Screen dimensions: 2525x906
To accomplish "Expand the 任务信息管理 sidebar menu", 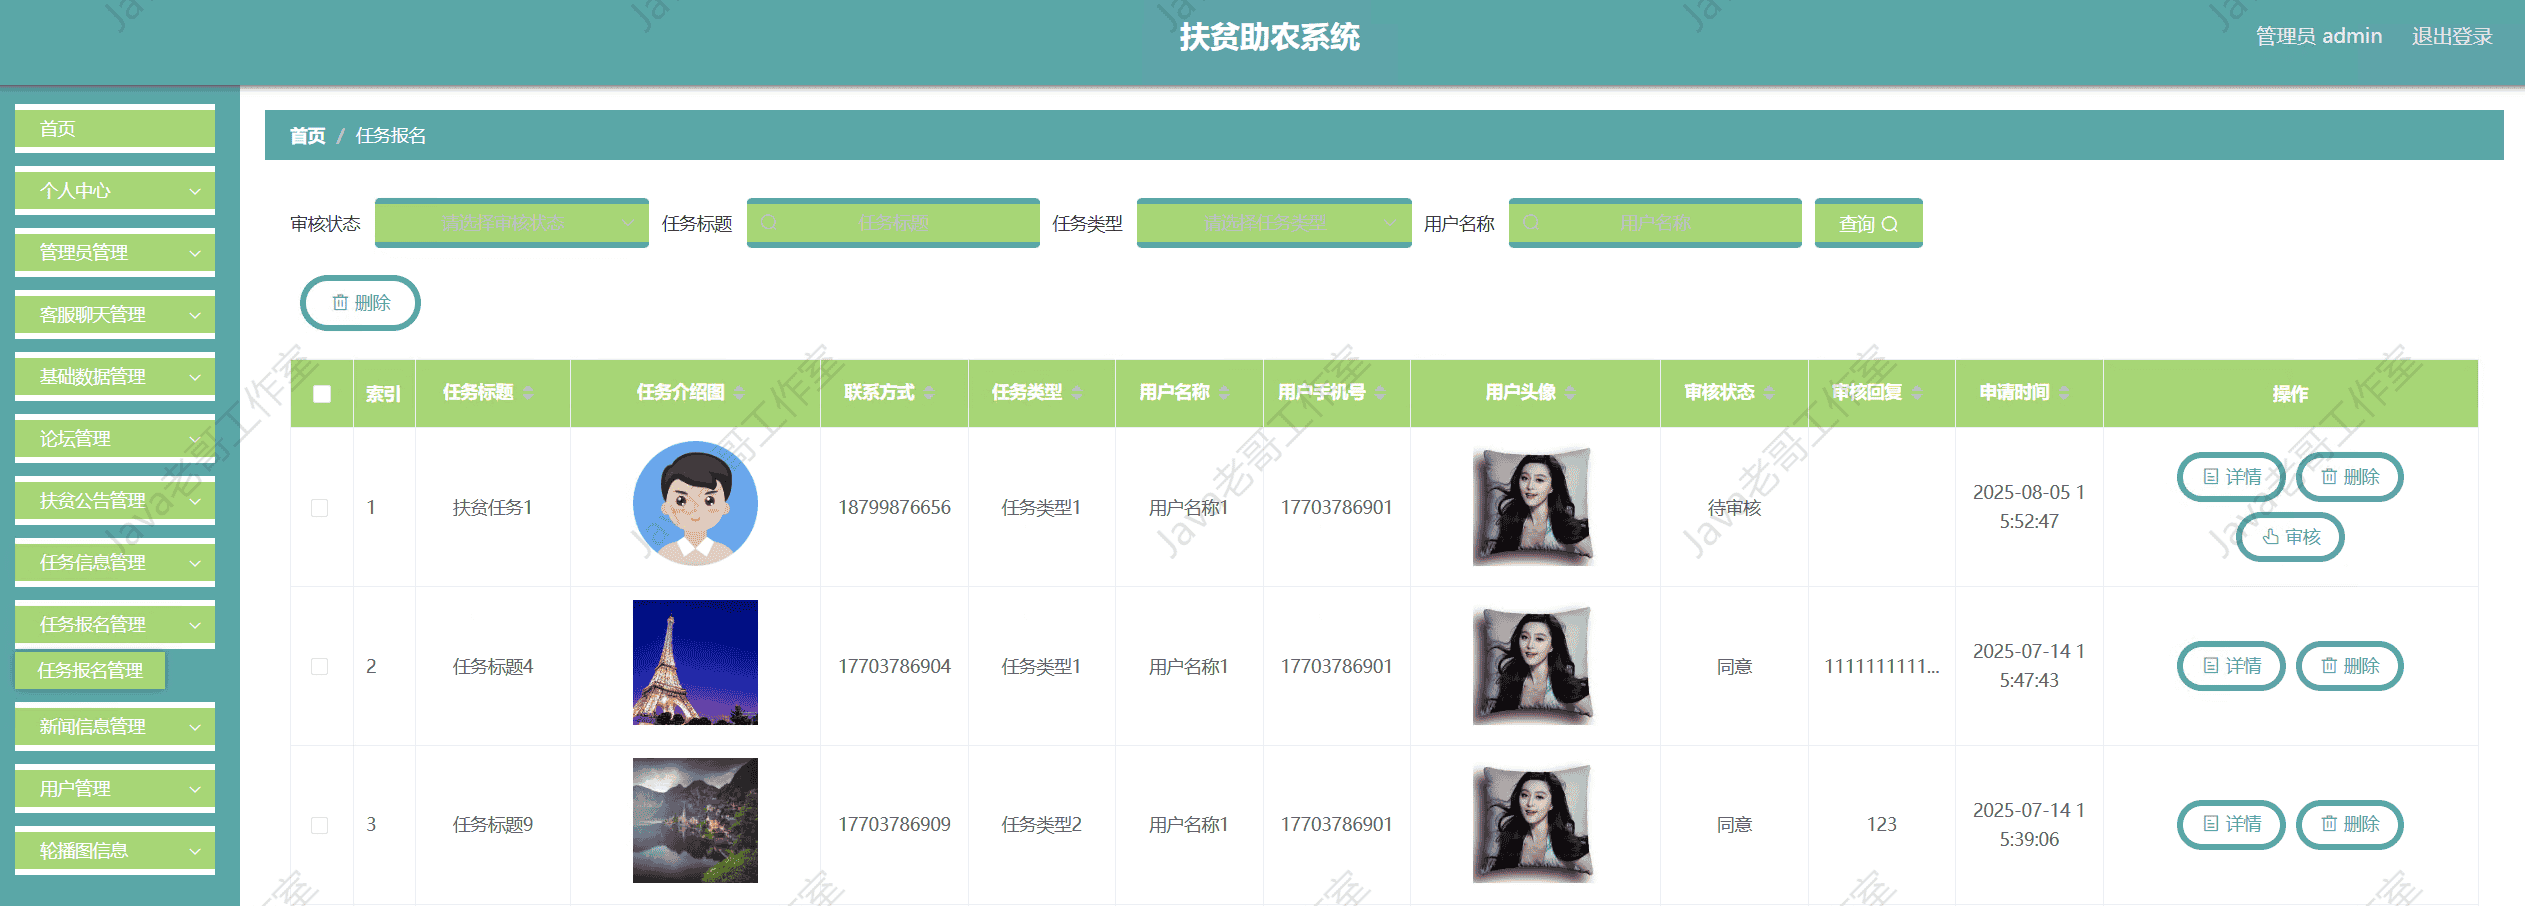I will 115,562.
